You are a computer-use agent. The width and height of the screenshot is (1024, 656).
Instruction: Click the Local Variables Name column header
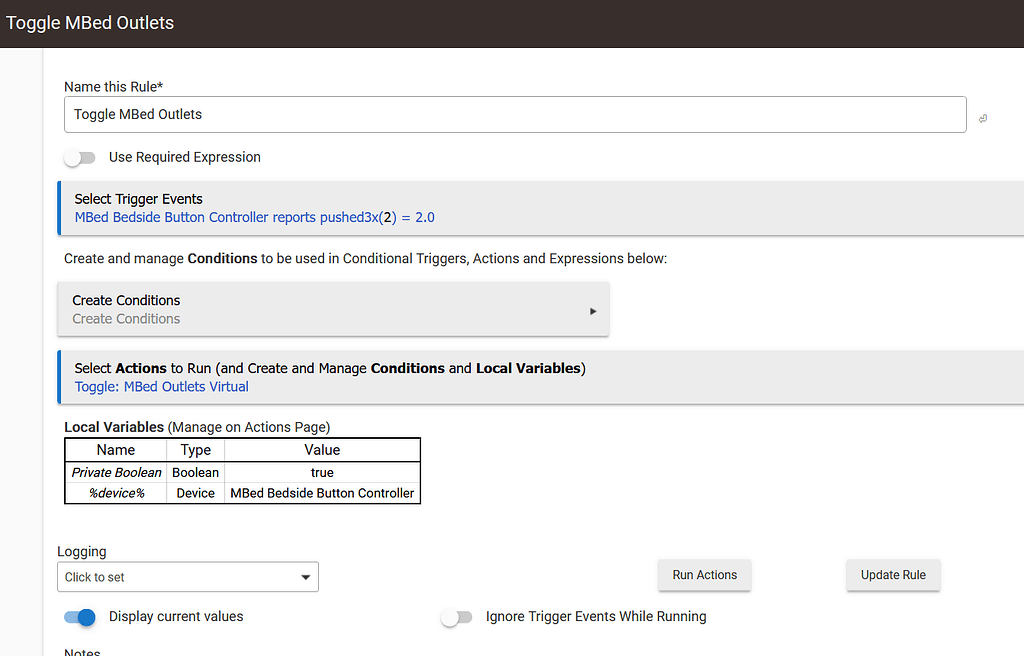point(116,450)
